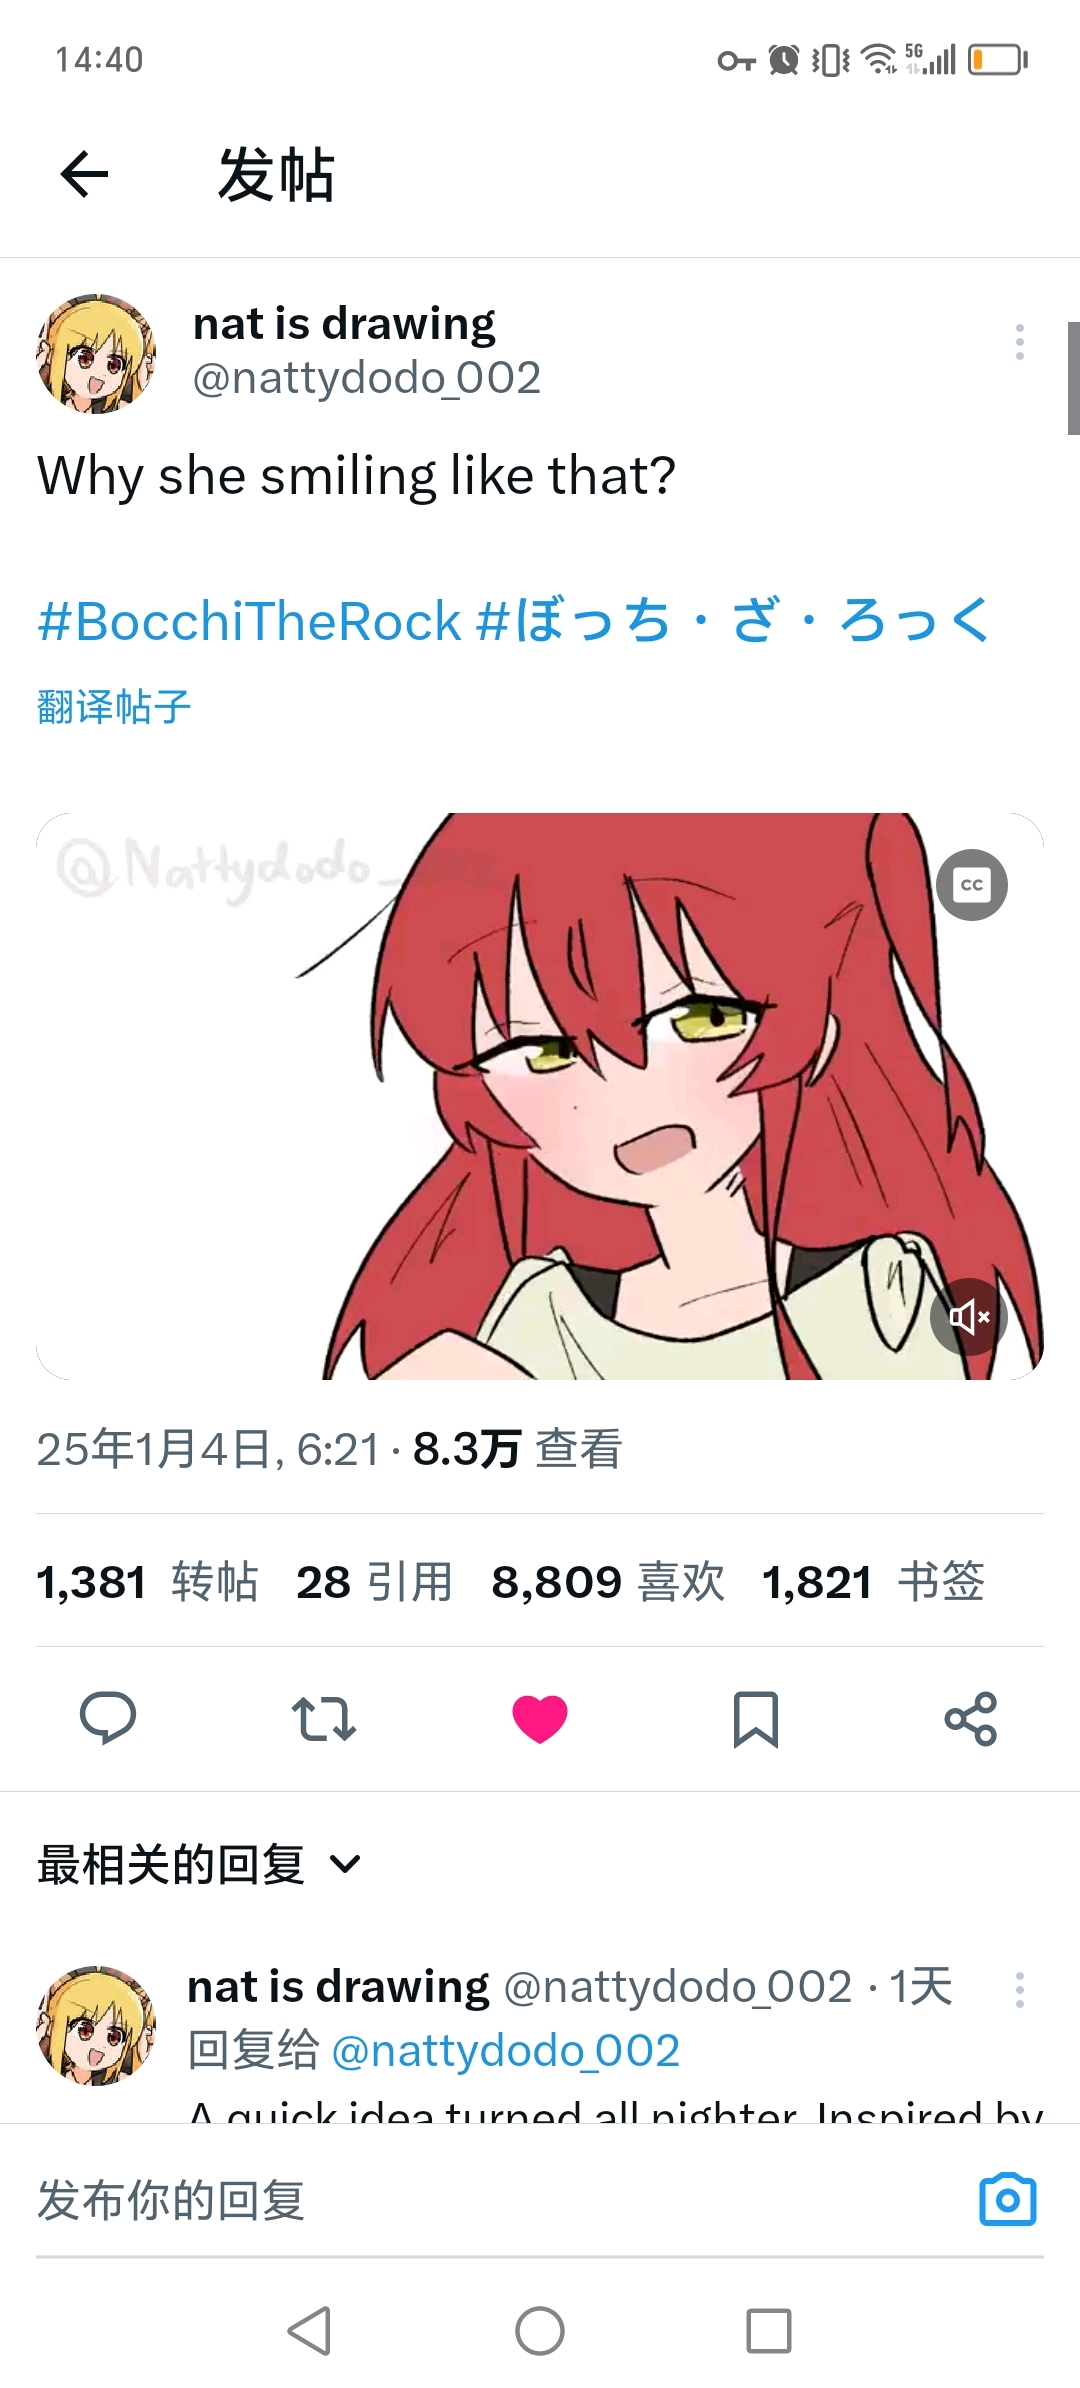Screen dimensions: 1080x2388
Task: Tap 翻译帖子 translate post link
Action: click(113, 707)
